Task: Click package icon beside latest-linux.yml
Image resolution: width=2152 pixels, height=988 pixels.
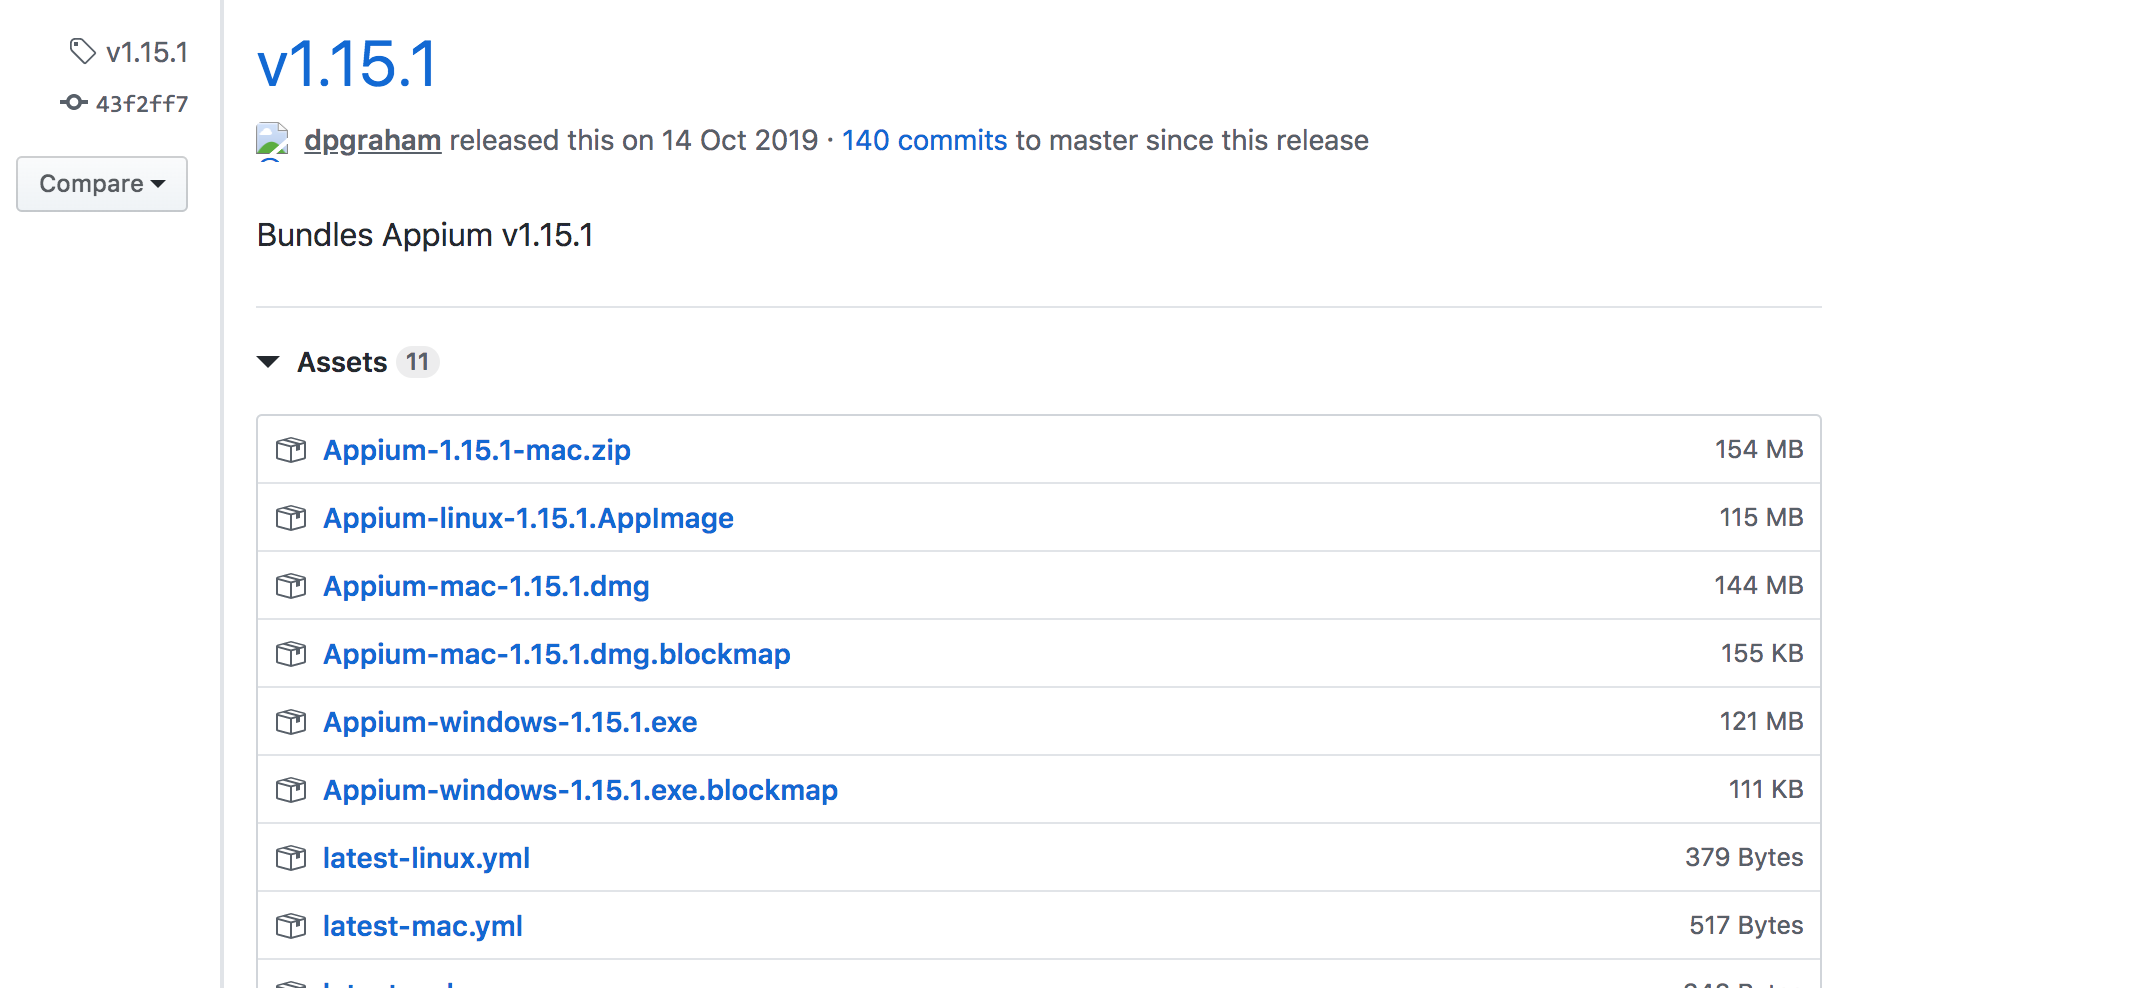Action: pos(291,858)
